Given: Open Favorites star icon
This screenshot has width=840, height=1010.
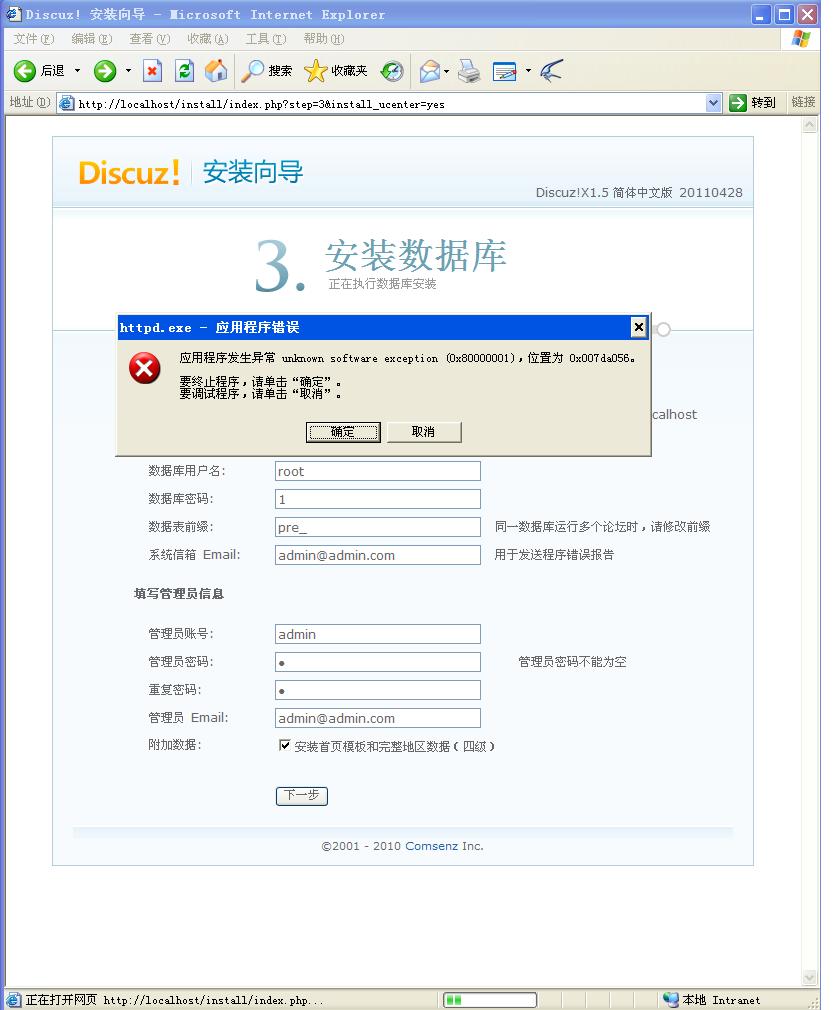Looking at the screenshot, I should pyautogui.click(x=315, y=71).
